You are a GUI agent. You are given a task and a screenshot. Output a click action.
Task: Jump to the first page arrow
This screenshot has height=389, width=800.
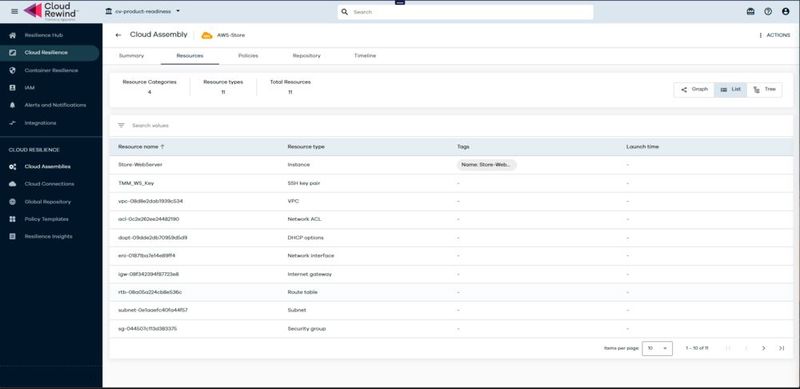point(728,348)
